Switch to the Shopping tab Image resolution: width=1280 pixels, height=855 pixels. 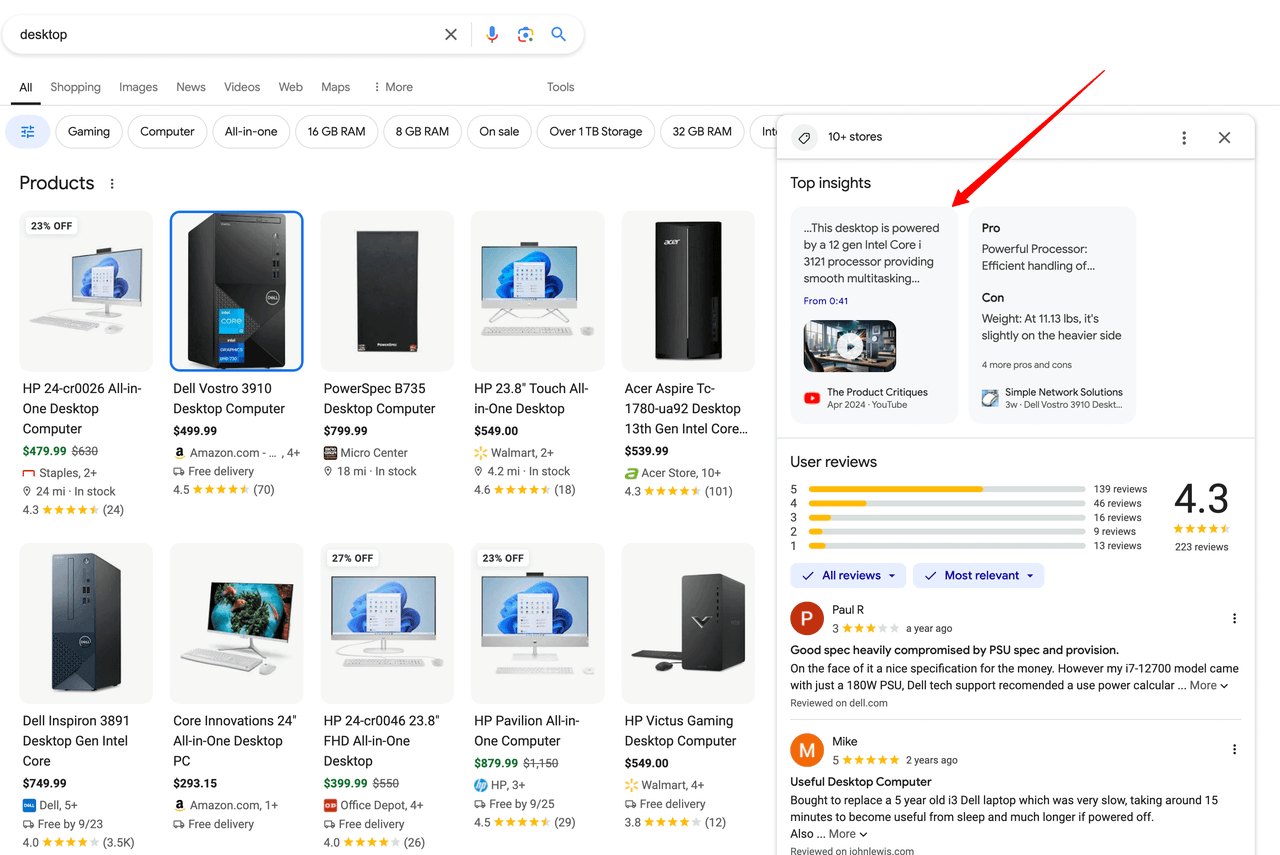76,87
